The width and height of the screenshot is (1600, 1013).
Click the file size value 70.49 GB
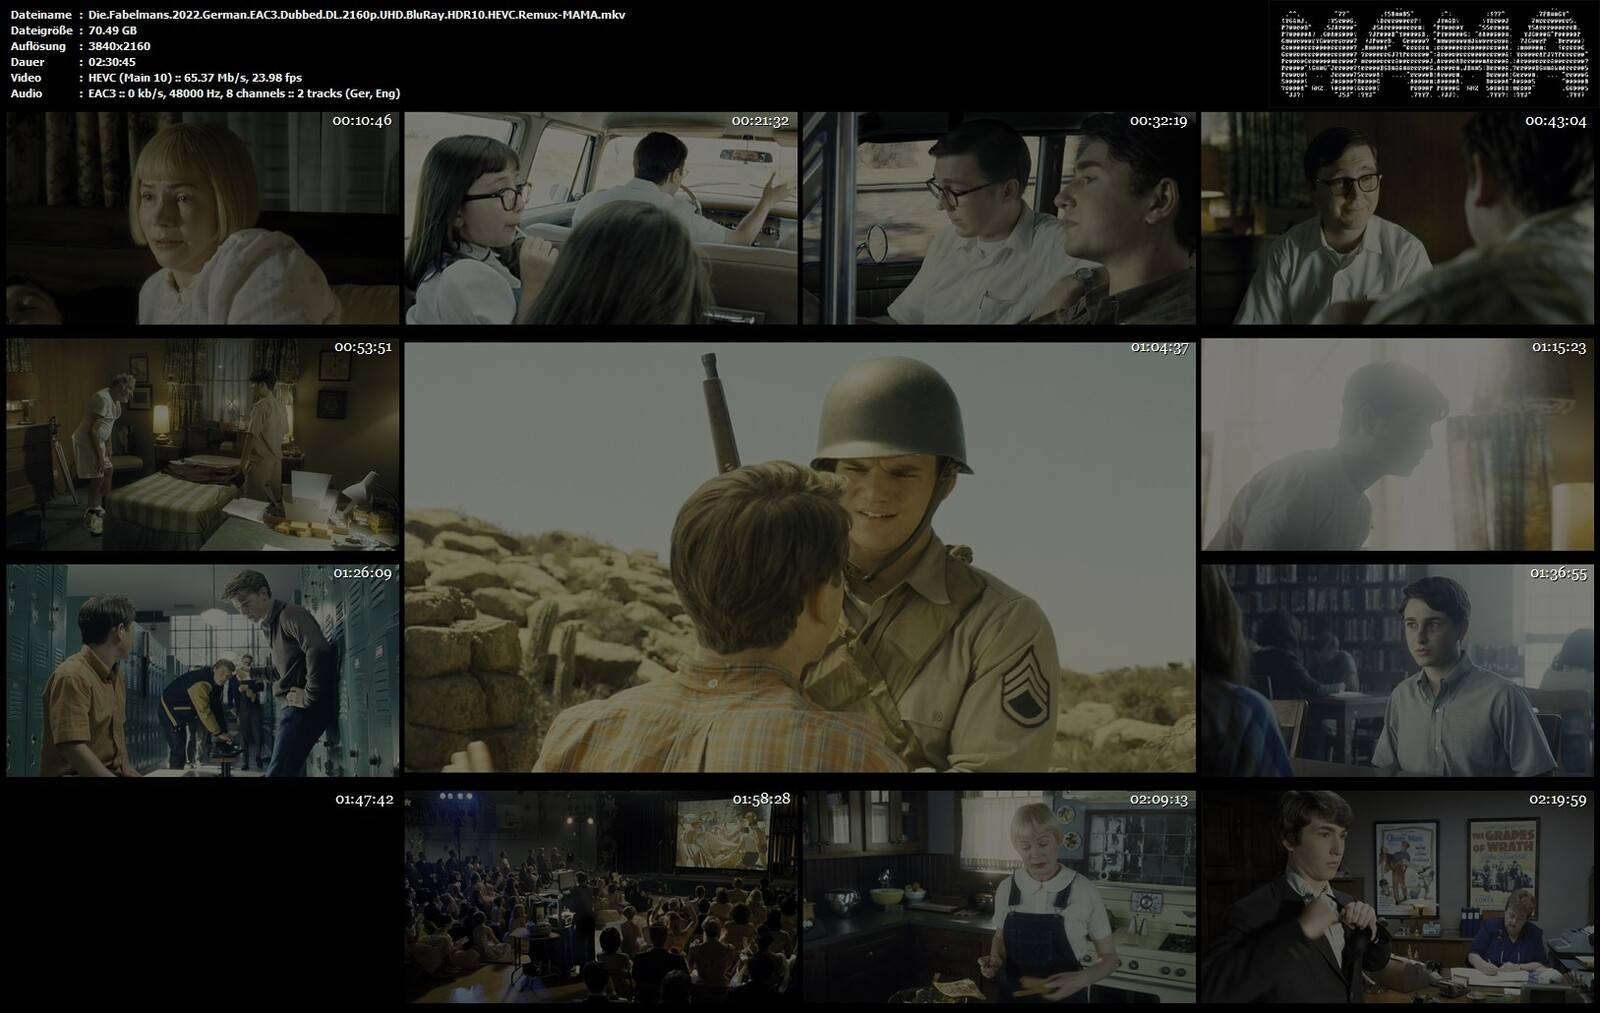coord(112,31)
